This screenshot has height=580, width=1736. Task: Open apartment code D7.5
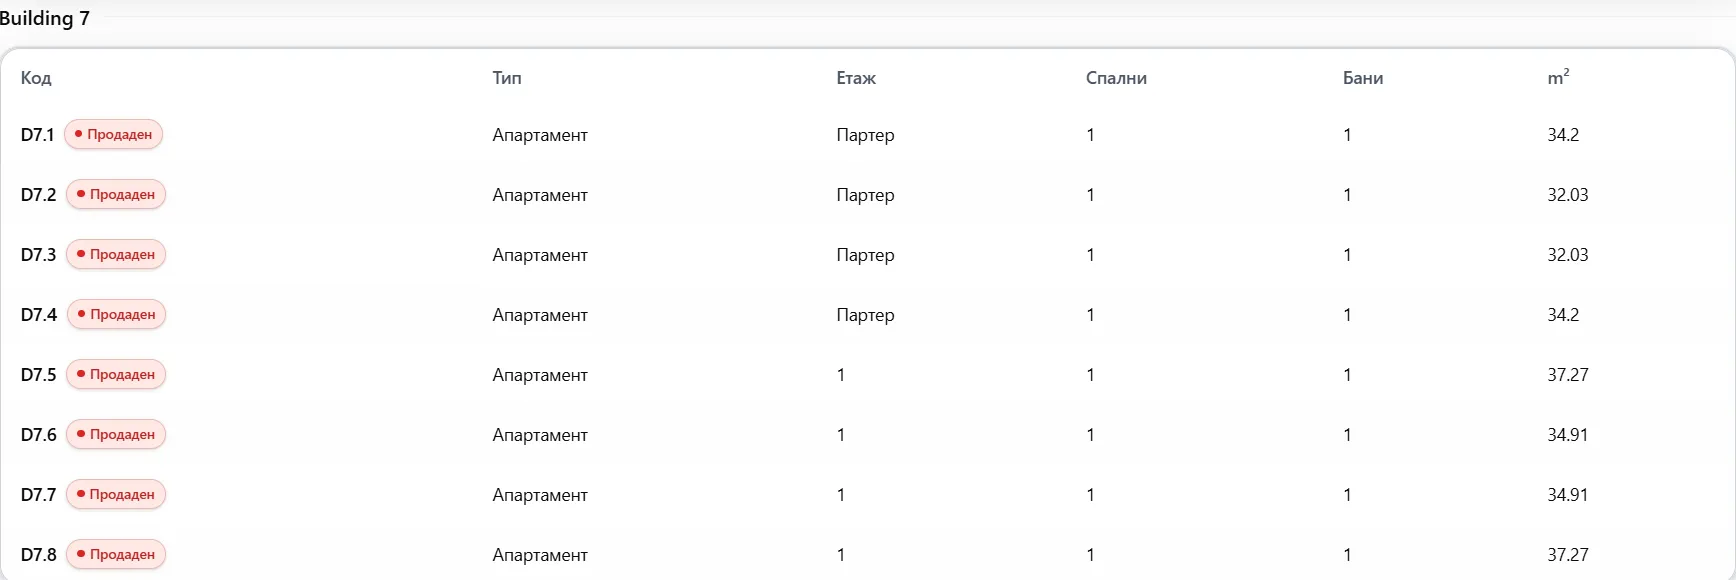point(38,375)
